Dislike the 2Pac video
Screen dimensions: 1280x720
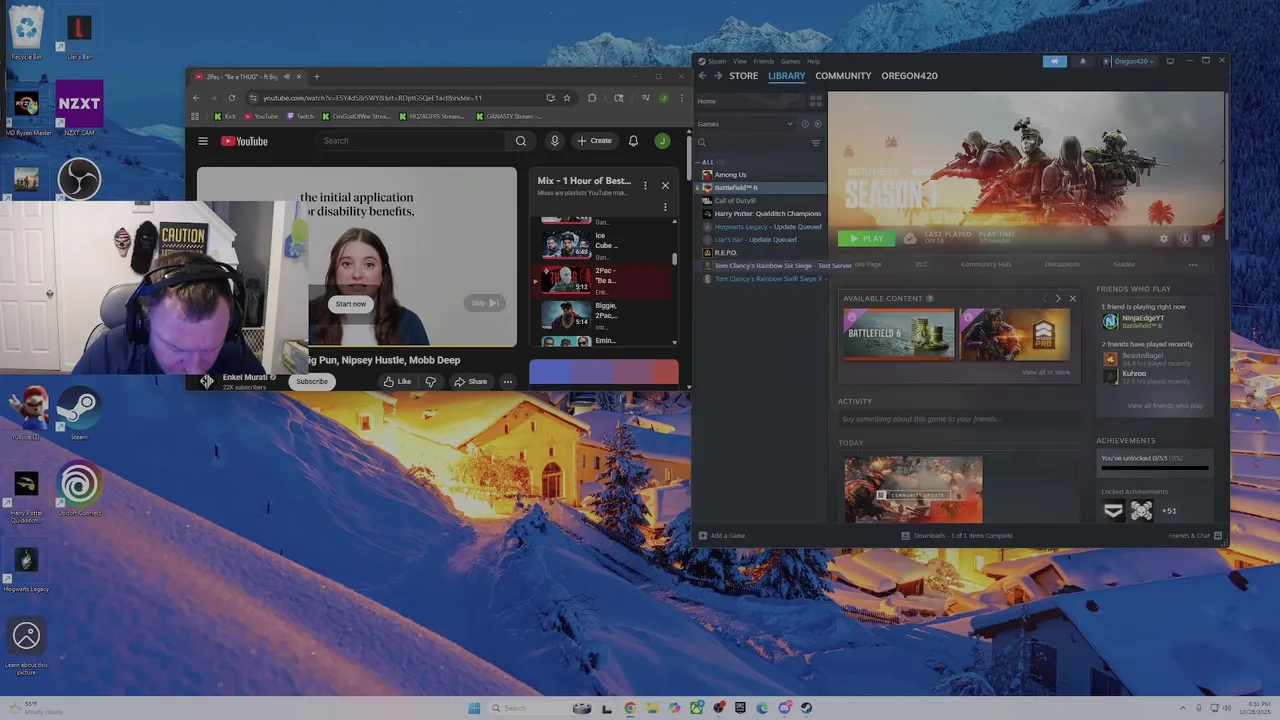[431, 381]
